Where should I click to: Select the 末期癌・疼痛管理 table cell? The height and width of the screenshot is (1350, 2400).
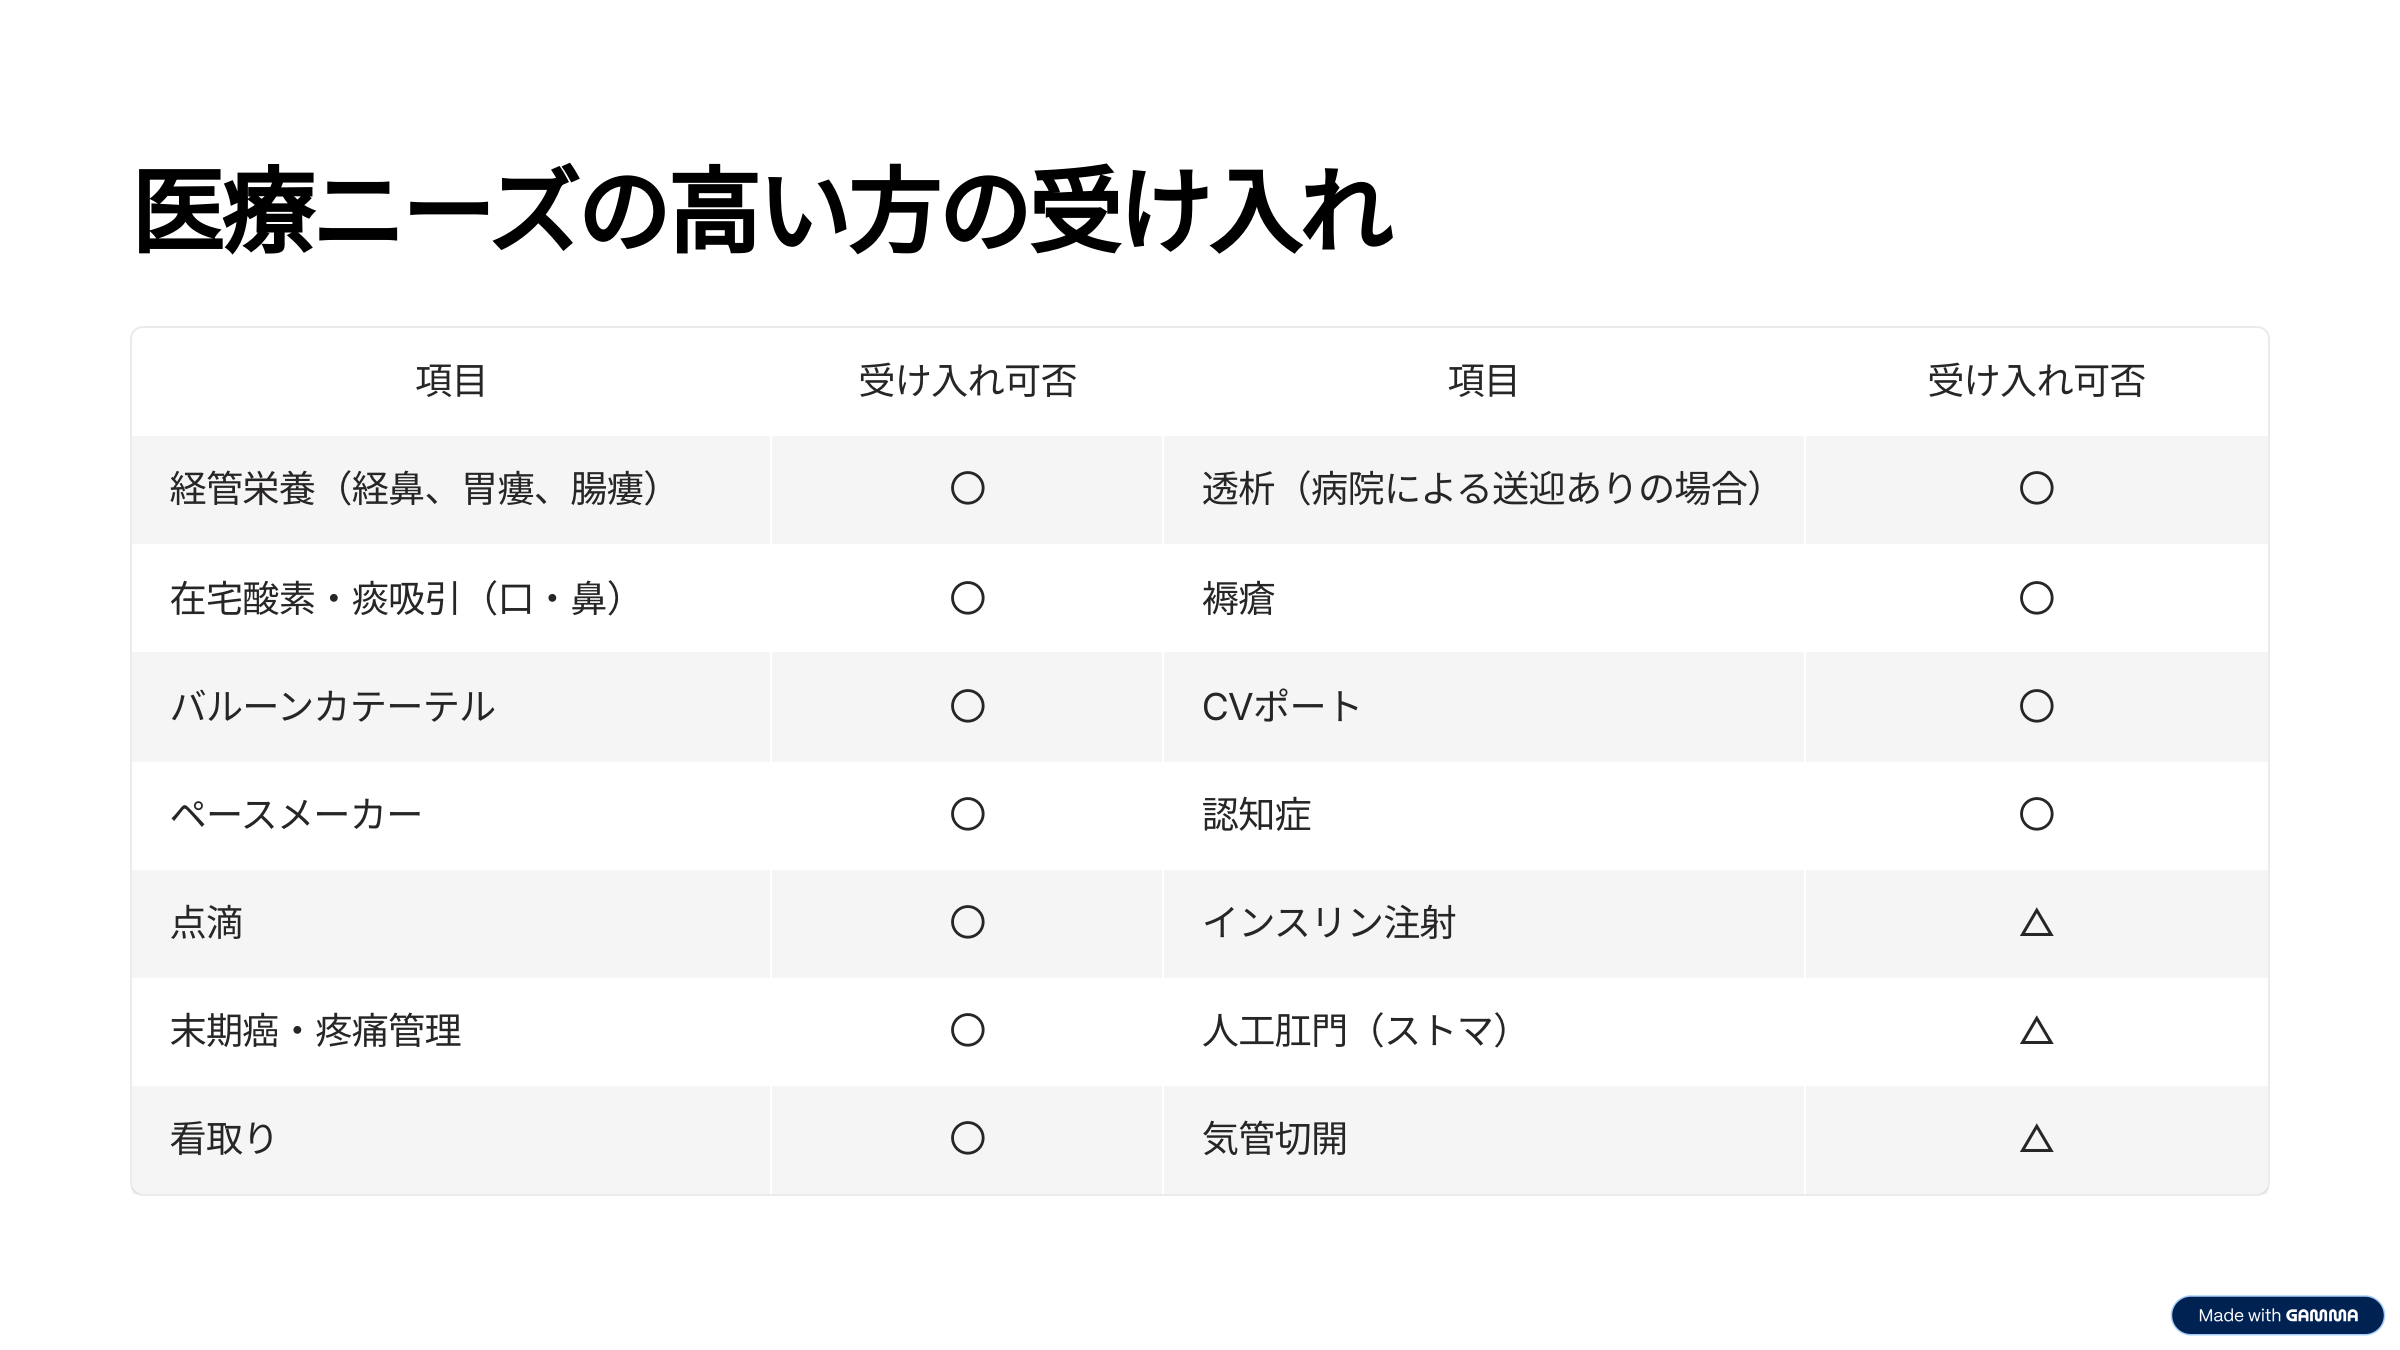(x=451, y=1031)
